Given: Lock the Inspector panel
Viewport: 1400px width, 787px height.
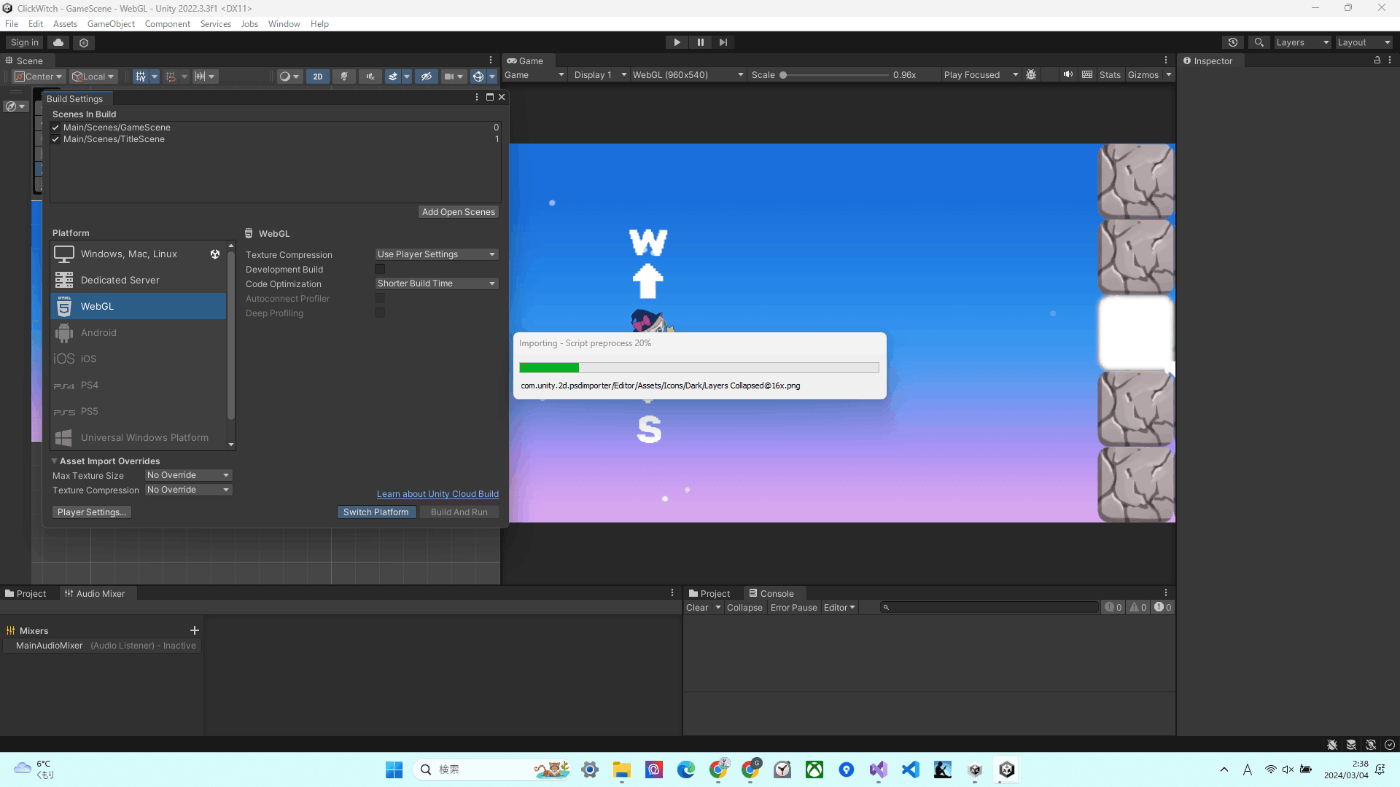Looking at the screenshot, I should point(1377,60).
